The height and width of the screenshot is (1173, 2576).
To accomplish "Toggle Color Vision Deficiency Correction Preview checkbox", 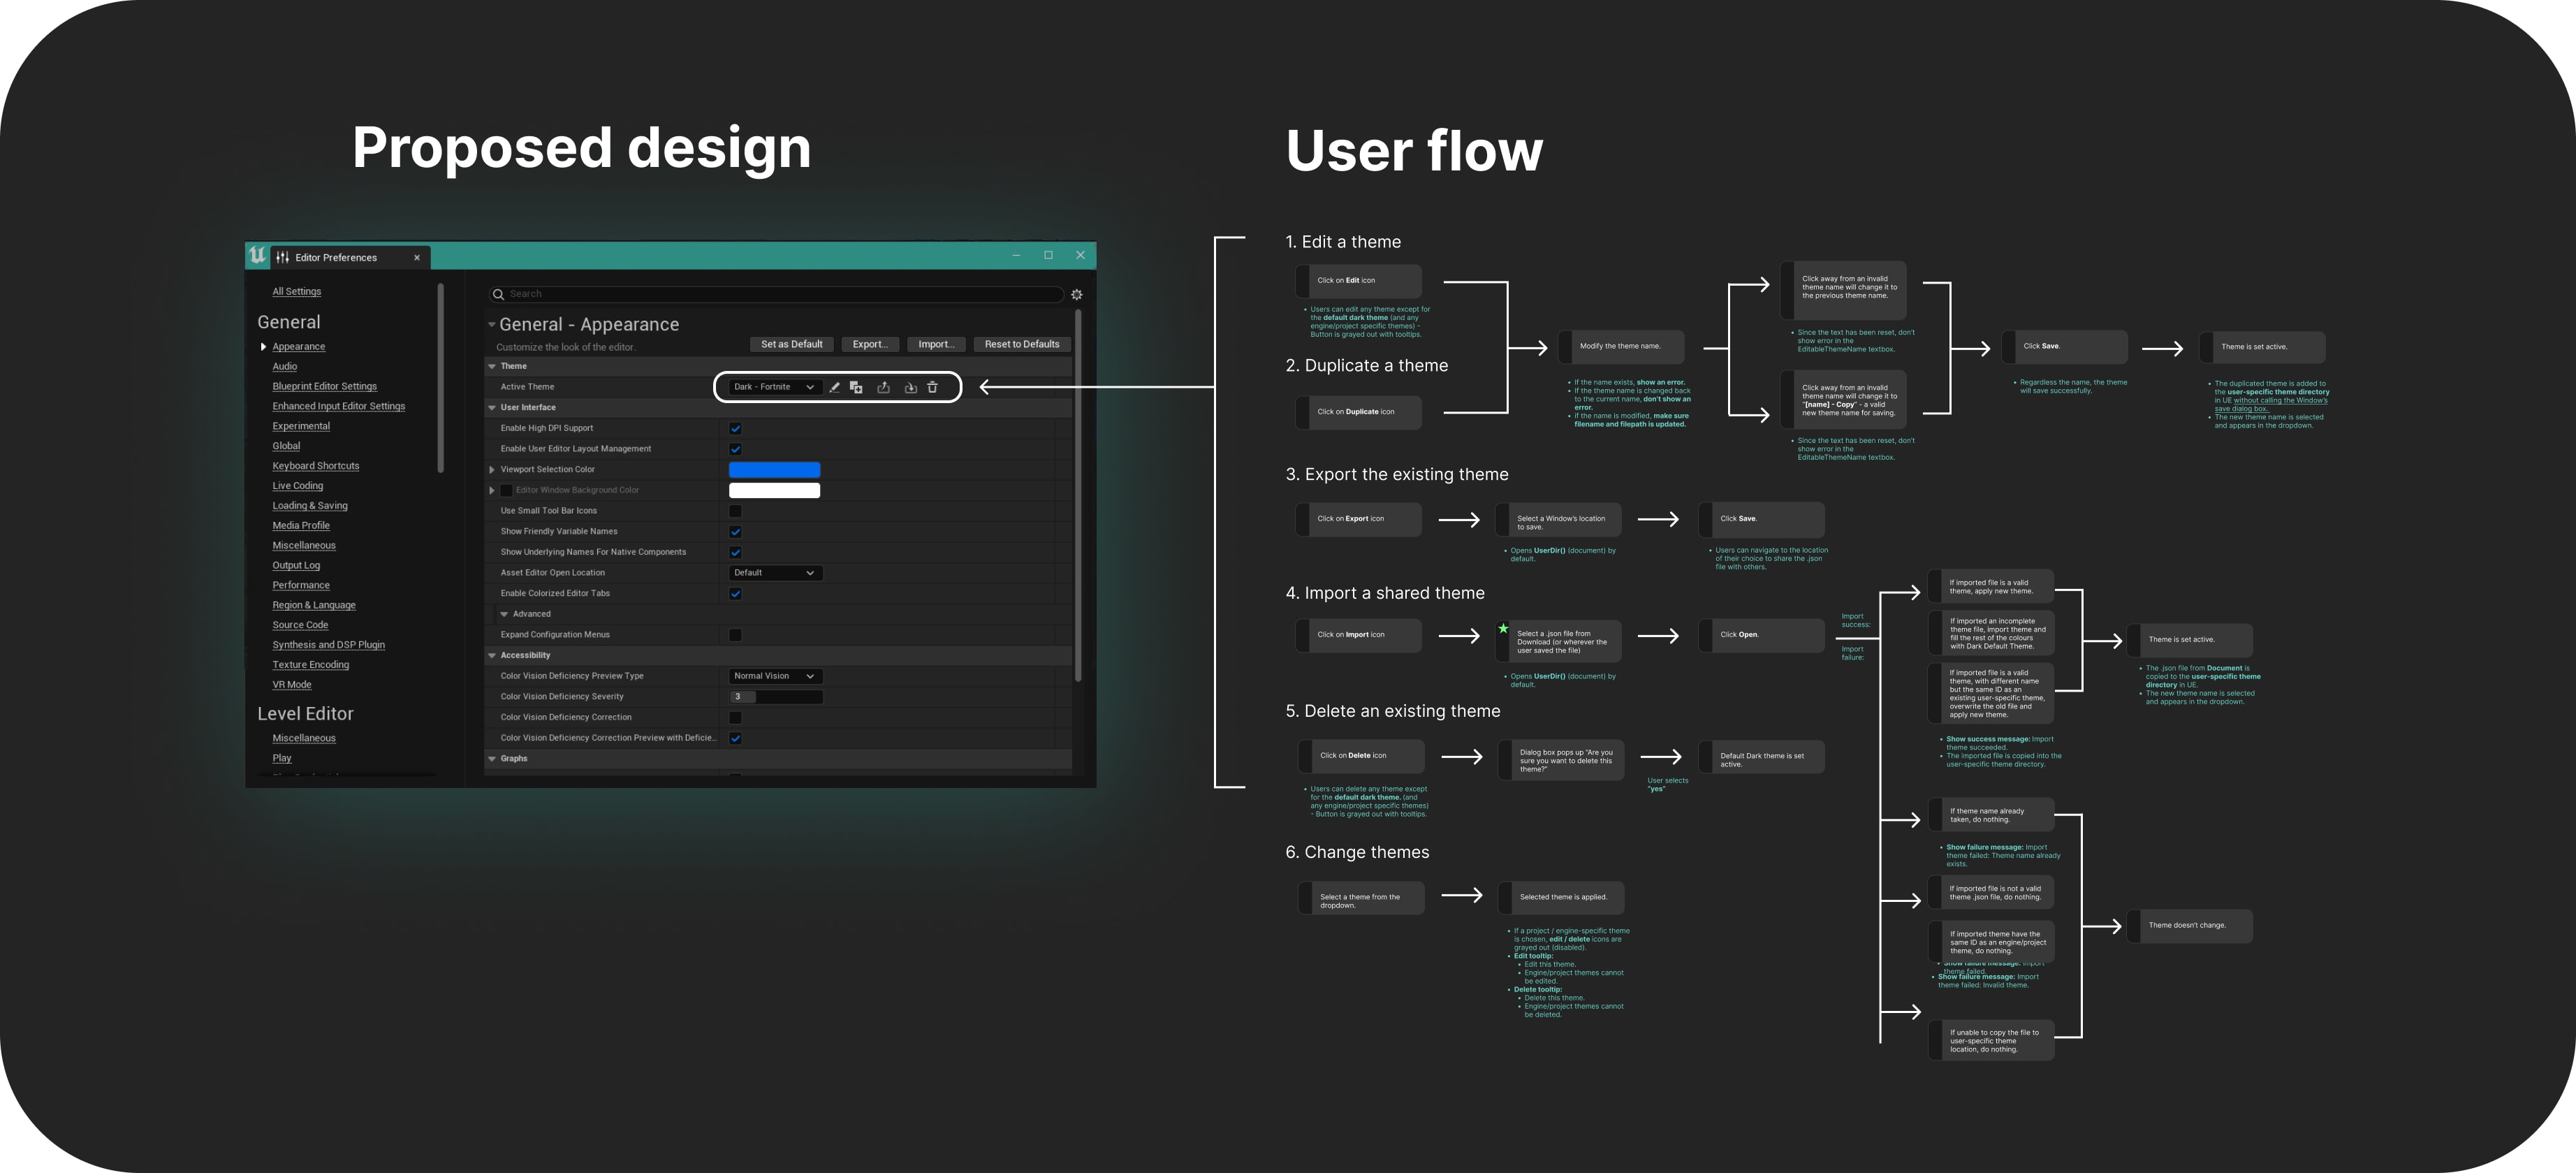I will (x=735, y=738).
